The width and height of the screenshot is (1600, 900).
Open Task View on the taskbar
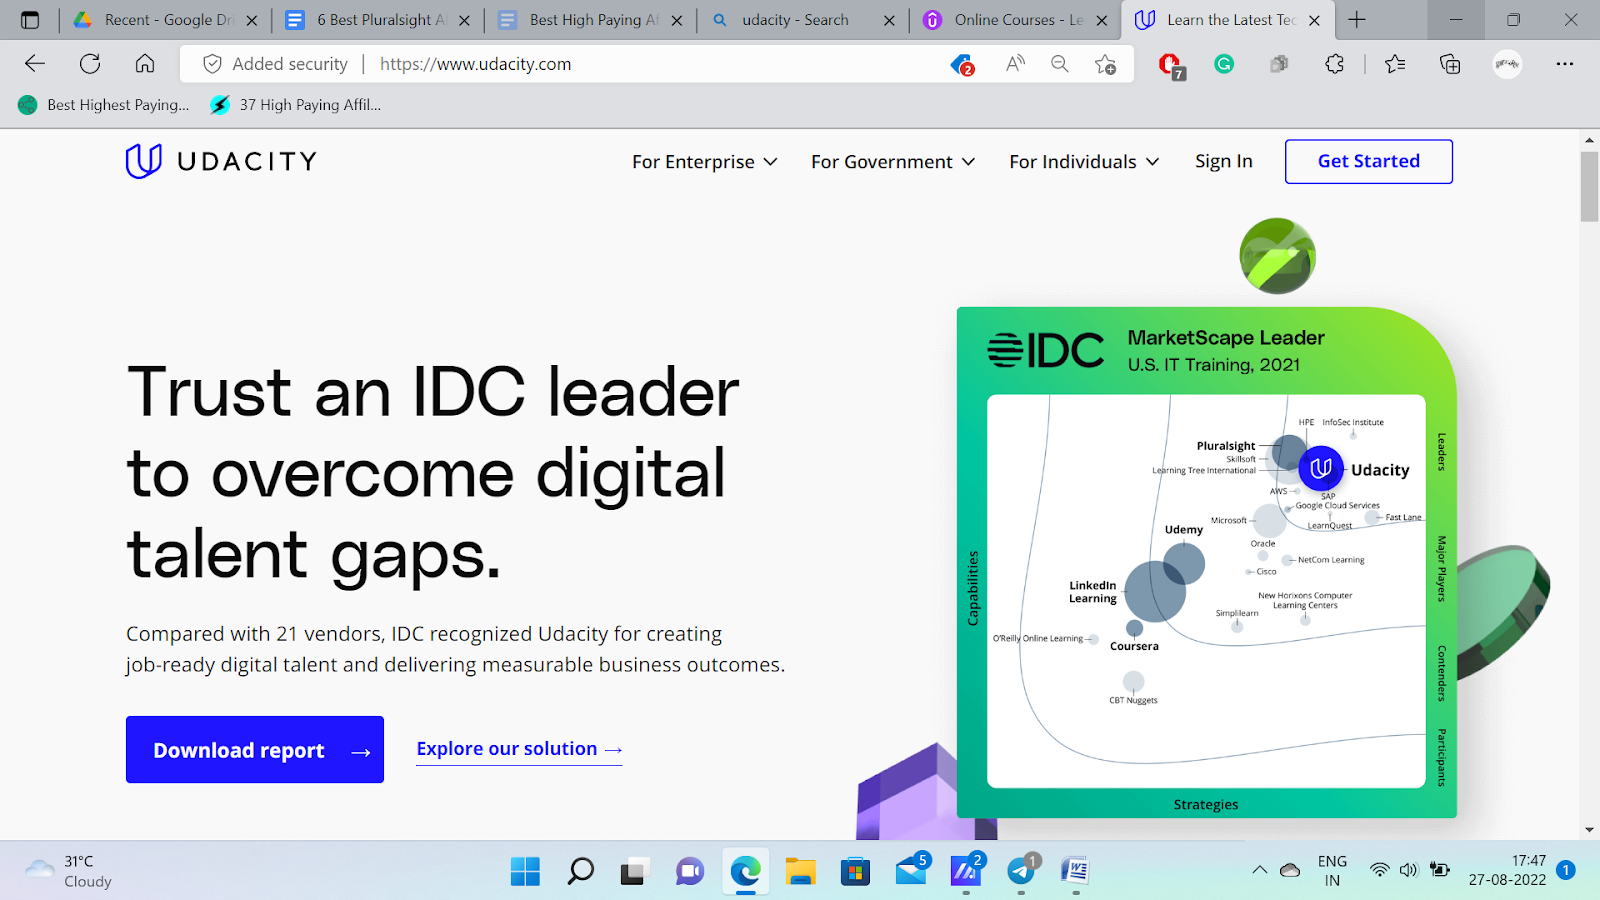pos(634,872)
